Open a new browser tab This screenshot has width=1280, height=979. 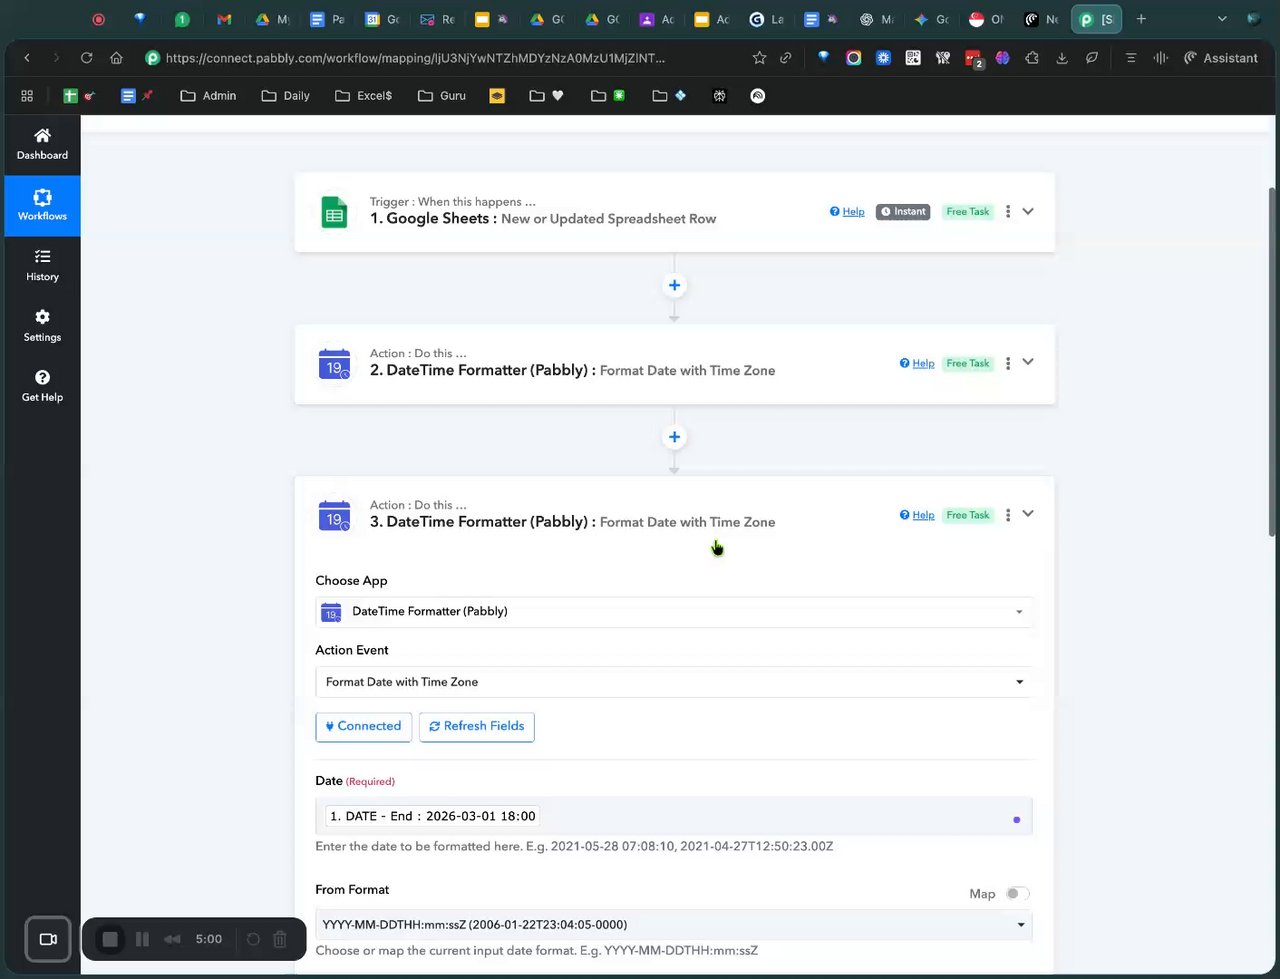(x=1141, y=19)
